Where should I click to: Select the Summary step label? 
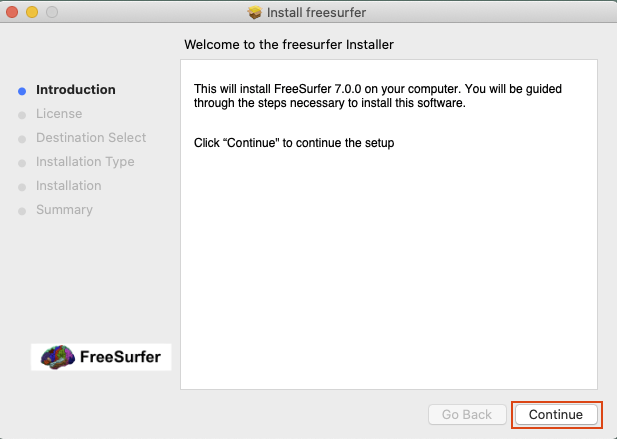[x=64, y=210]
